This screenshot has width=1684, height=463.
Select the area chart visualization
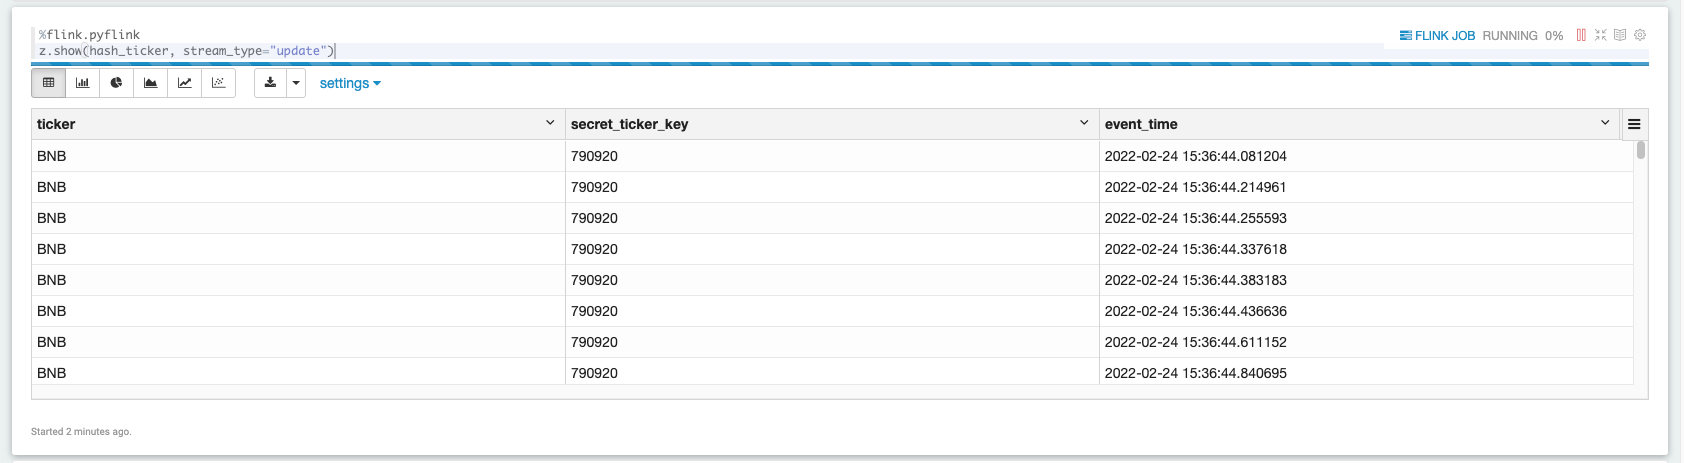coord(151,83)
